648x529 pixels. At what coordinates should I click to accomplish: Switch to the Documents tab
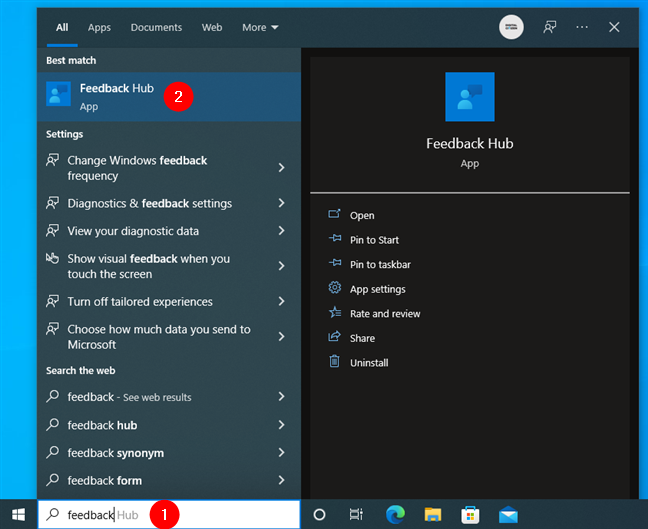(156, 28)
